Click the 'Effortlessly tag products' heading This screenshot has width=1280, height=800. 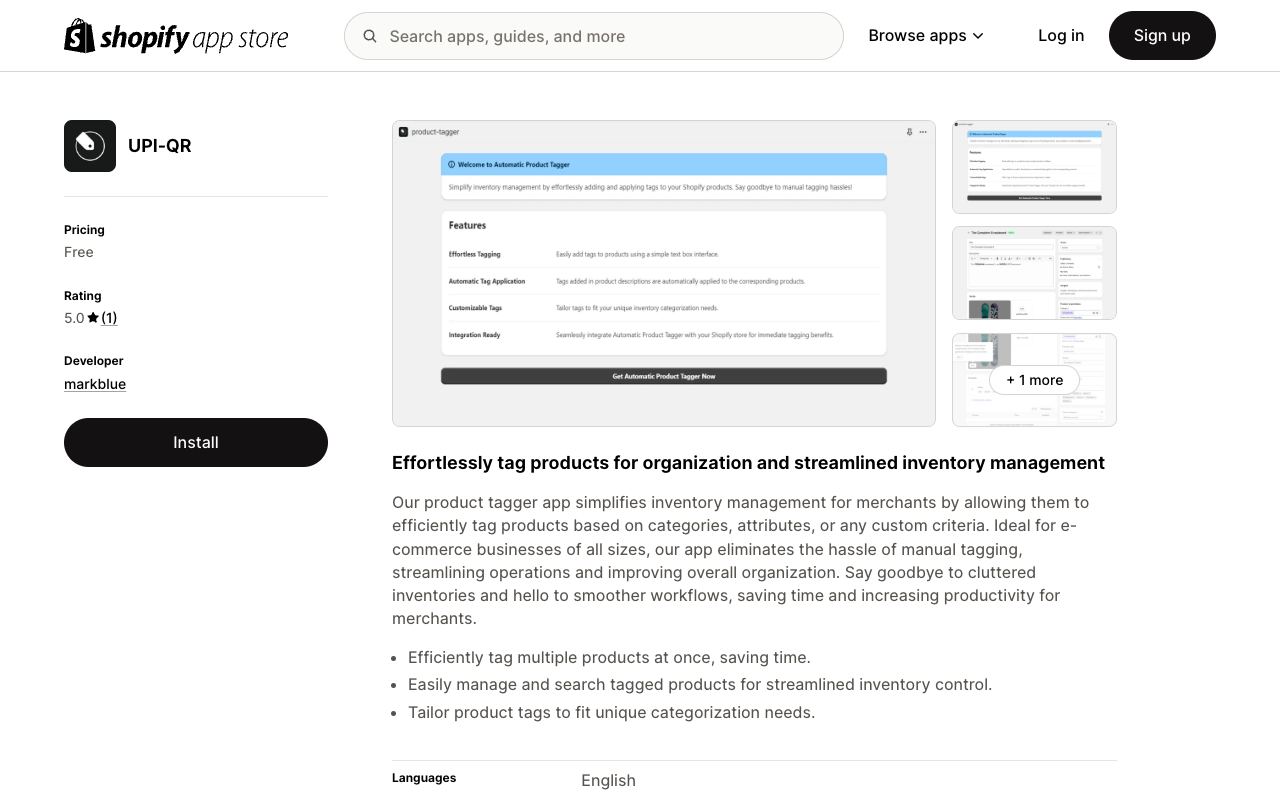748,463
